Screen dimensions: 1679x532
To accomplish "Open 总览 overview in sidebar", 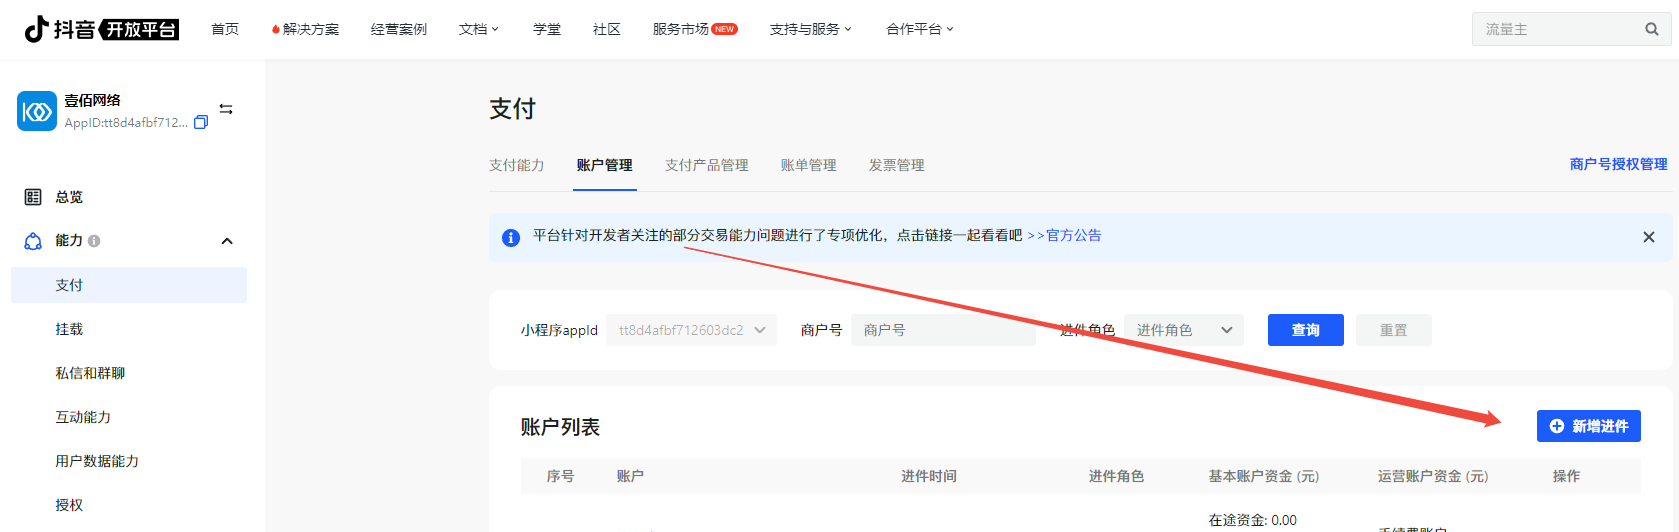I will [69, 197].
